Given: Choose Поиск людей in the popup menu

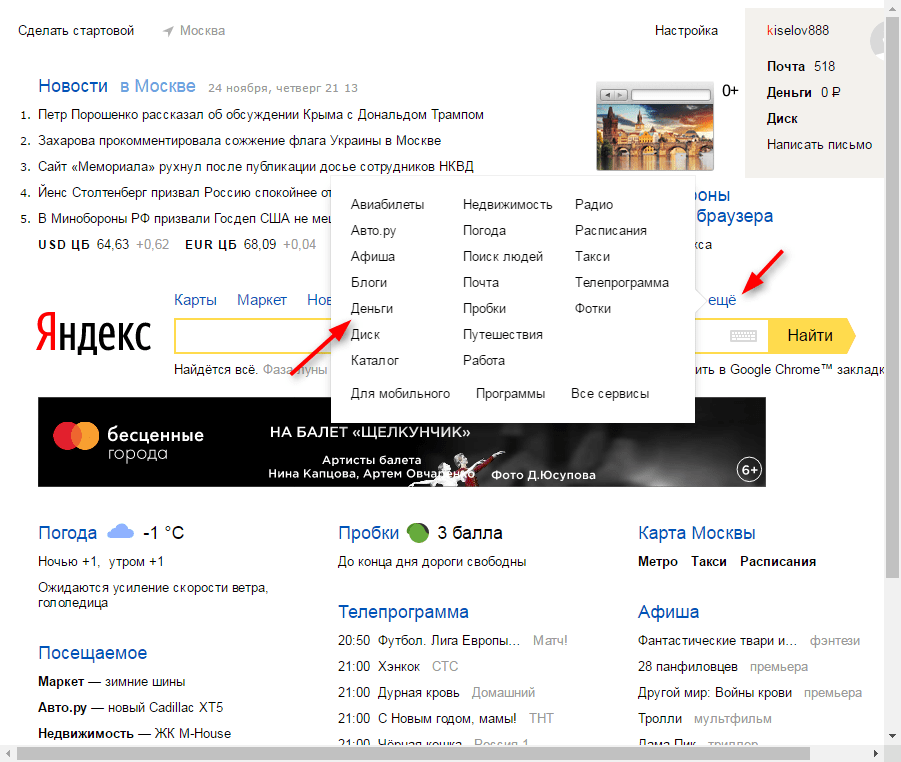Looking at the screenshot, I should [503, 257].
